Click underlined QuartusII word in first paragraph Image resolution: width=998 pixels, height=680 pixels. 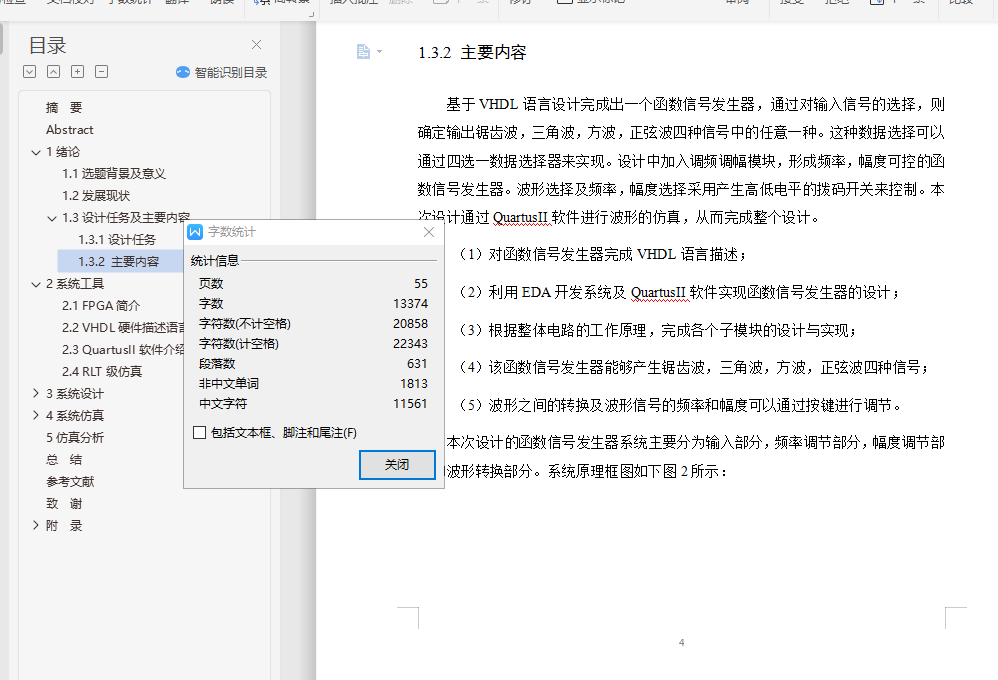click(521, 218)
